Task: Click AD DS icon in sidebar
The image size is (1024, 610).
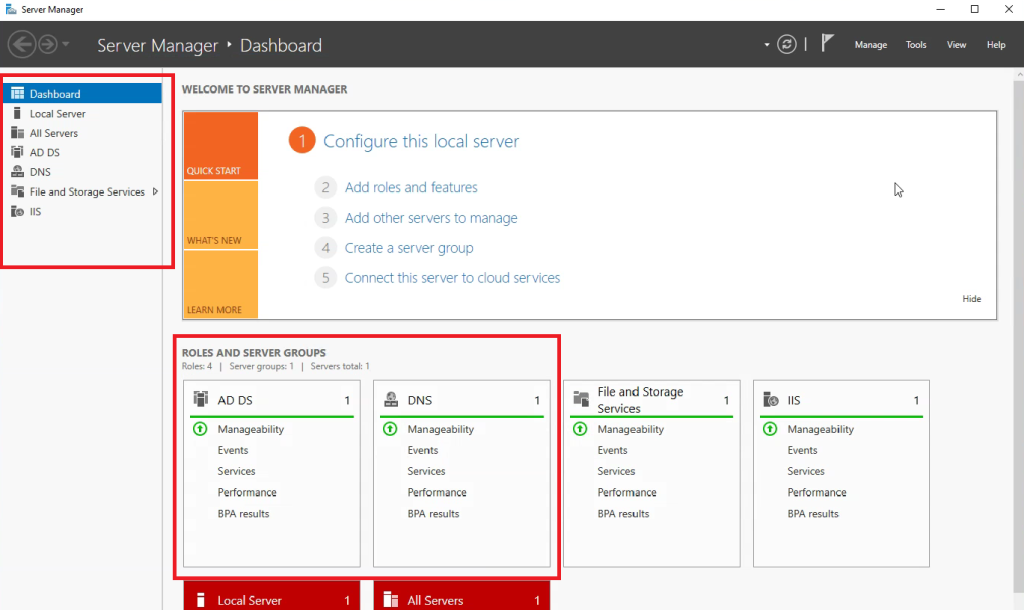Action: click(18, 152)
